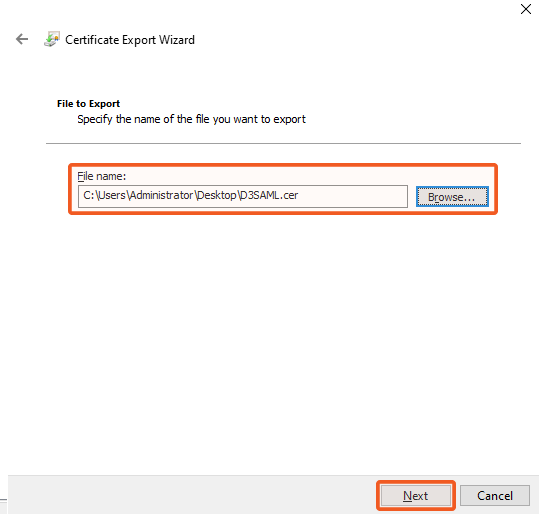
Task: Click 'Desktop' segment of the file path
Action: pos(217,195)
